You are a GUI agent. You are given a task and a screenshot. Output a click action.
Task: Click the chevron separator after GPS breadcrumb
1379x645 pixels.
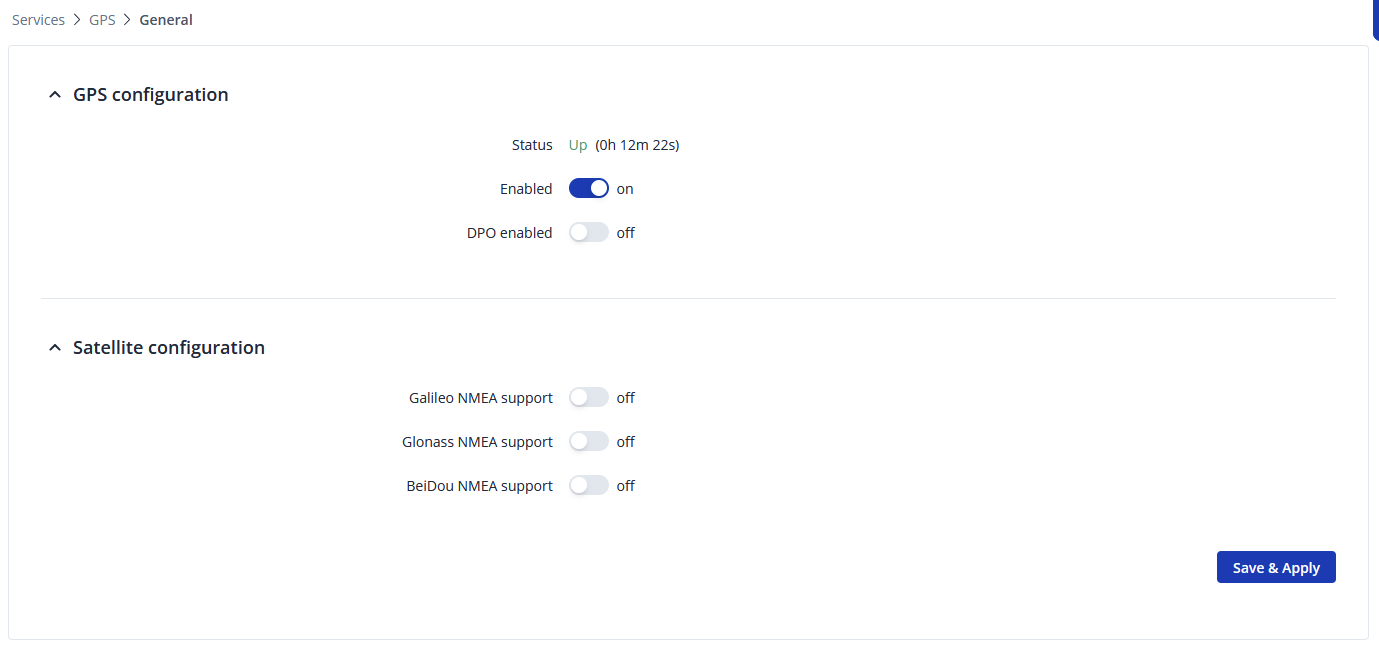point(127,20)
